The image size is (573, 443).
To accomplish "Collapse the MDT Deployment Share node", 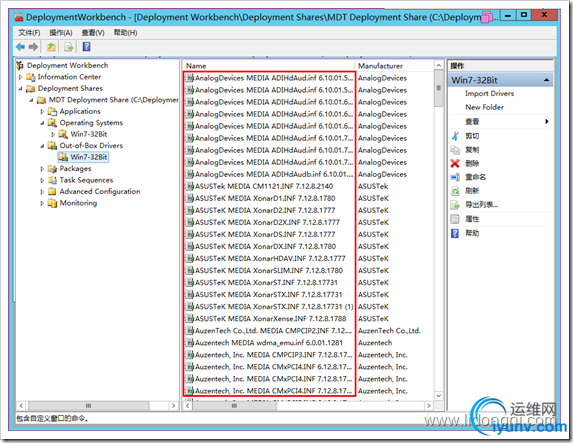I will [31, 100].
